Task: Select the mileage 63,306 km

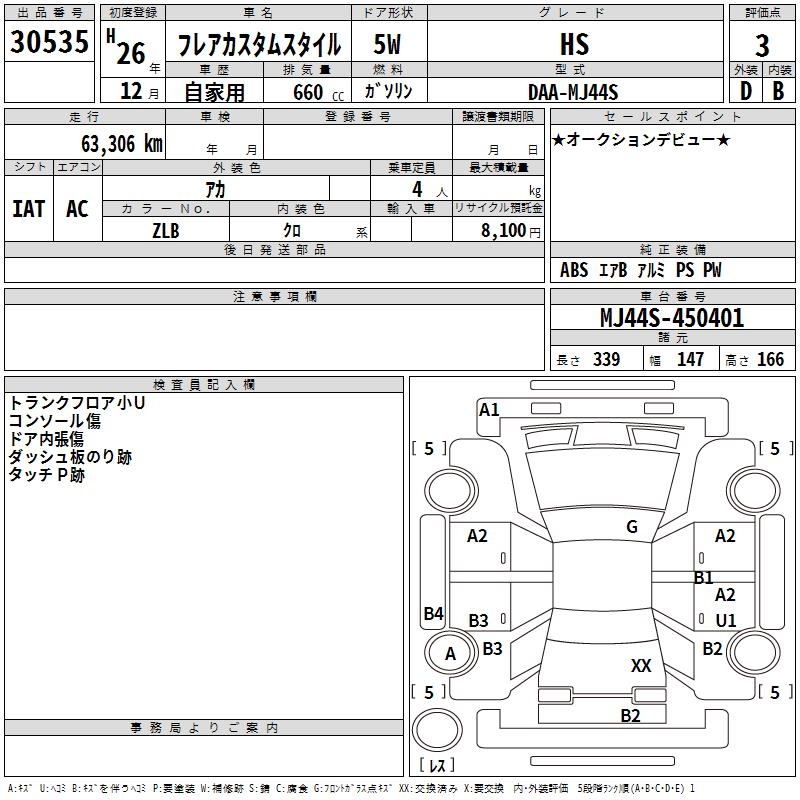Action: 122,144
